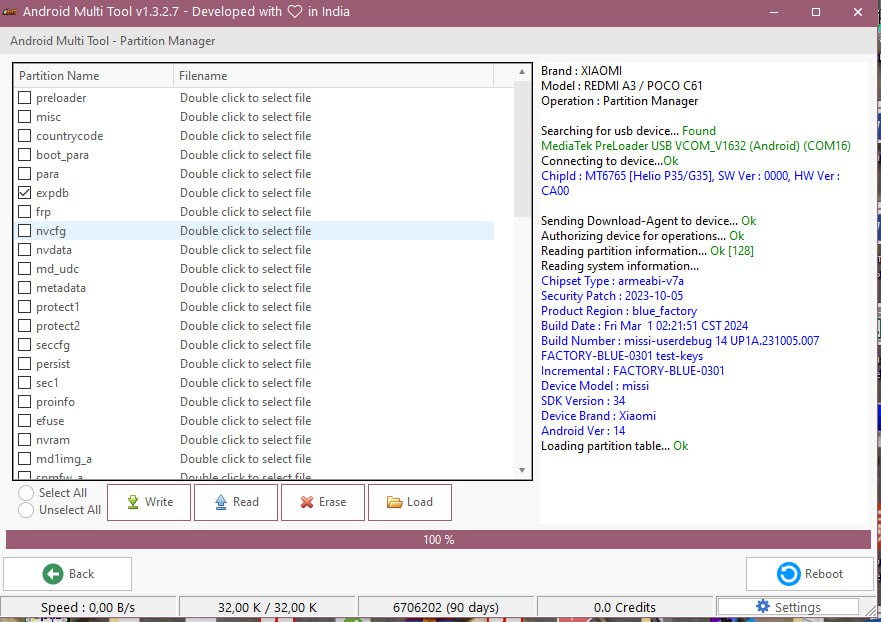Click the app logo in title bar
Image resolution: width=881 pixels, height=622 pixels.
10,12
